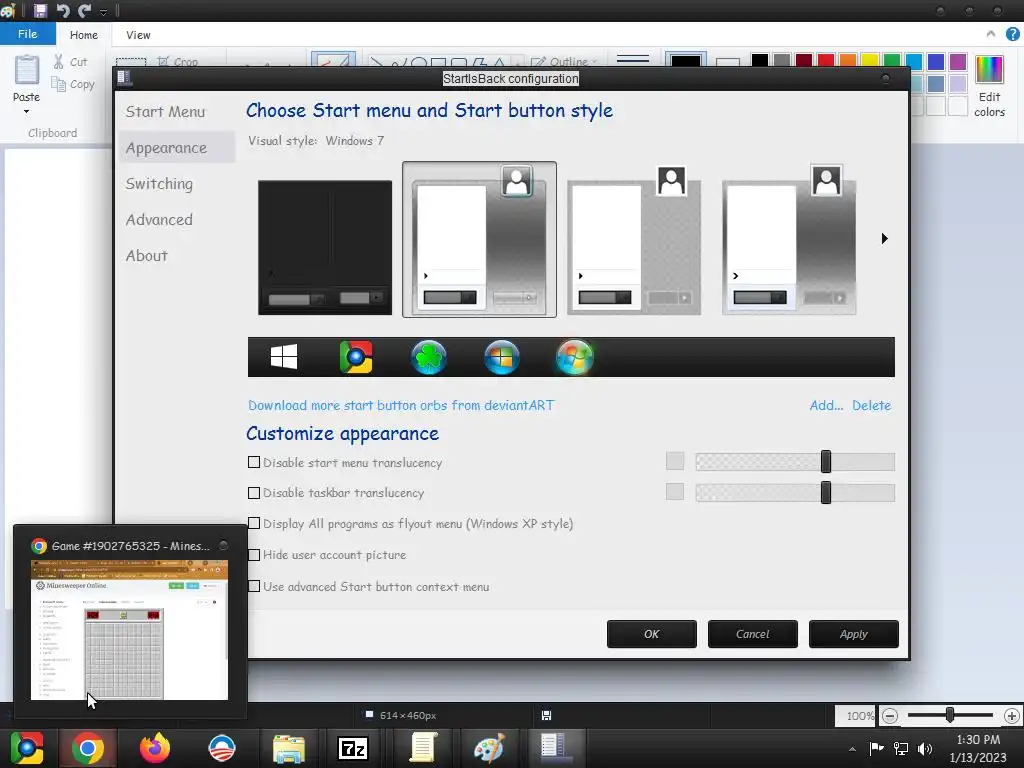The height and width of the screenshot is (768, 1024).
Task: Open the Customize Quick Access Toolbar dropdown
Action: point(103,12)
